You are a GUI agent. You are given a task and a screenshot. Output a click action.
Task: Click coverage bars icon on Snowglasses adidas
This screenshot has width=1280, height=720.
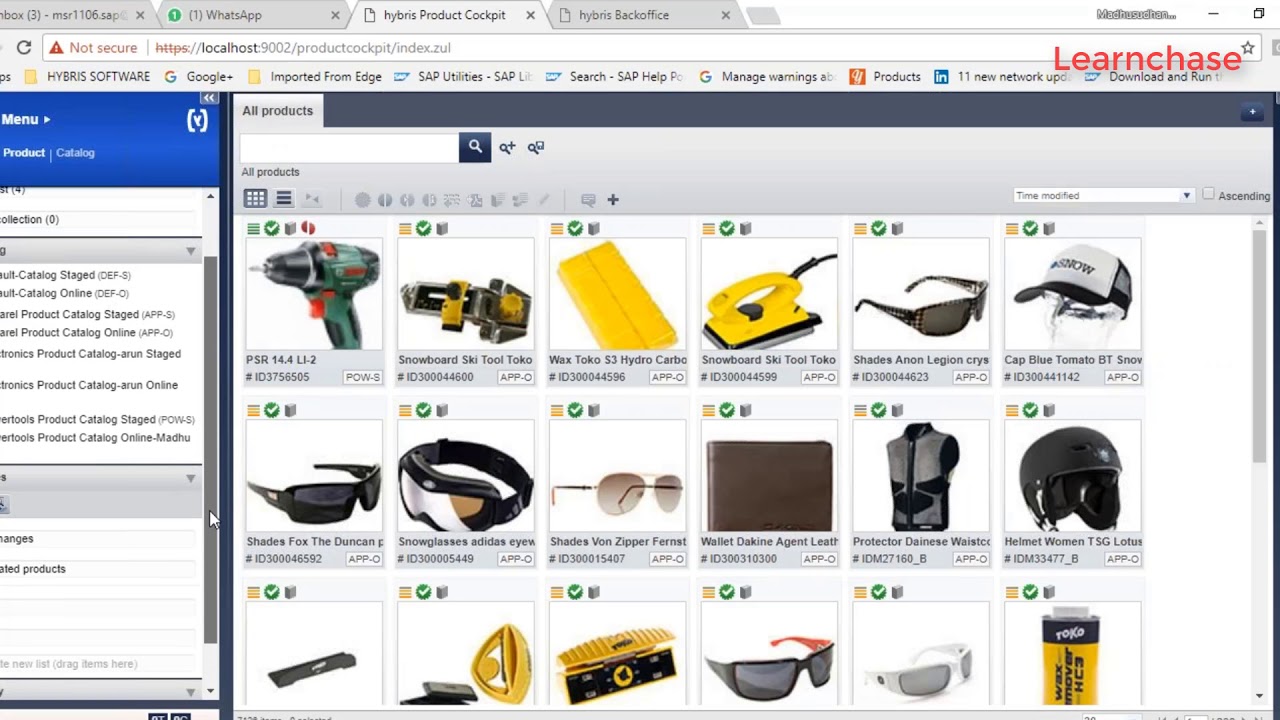(405, 410)
